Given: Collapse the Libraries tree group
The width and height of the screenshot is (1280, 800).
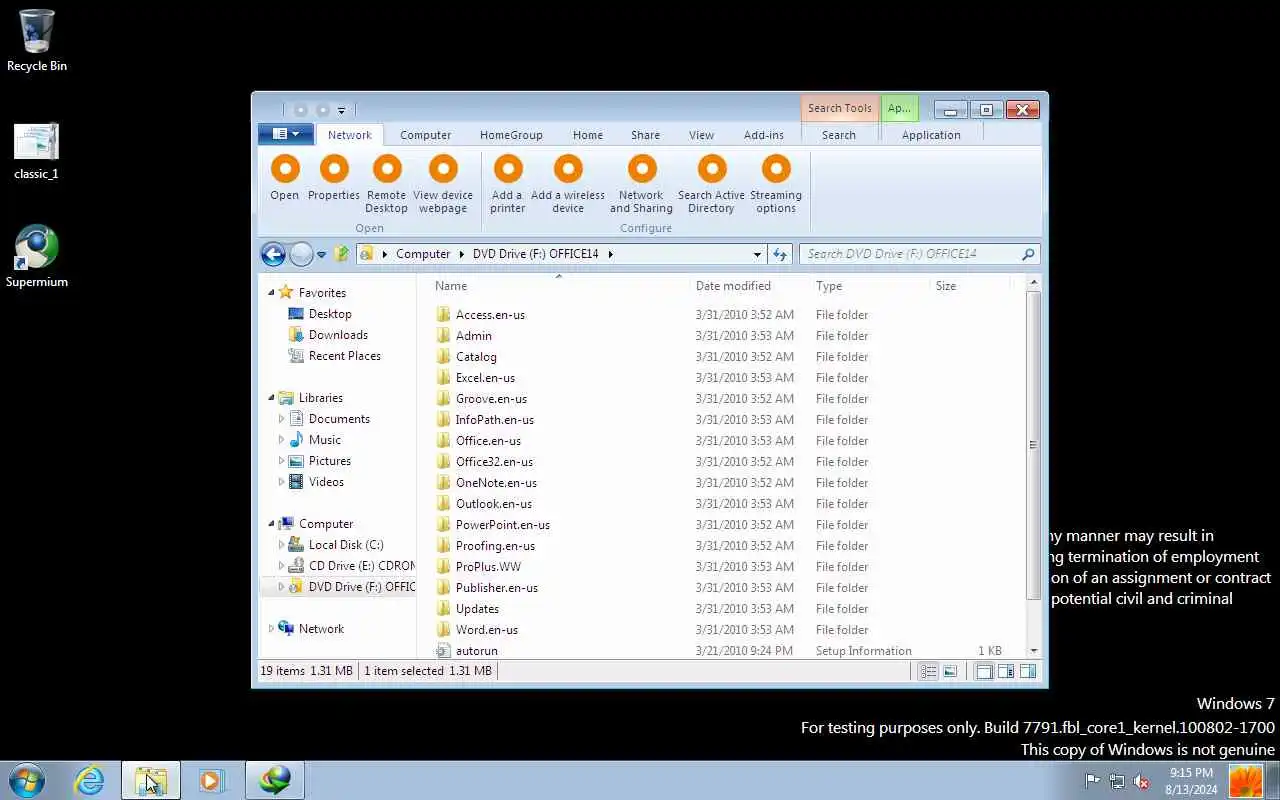Looking at the screenshot, I should point(271,398).
